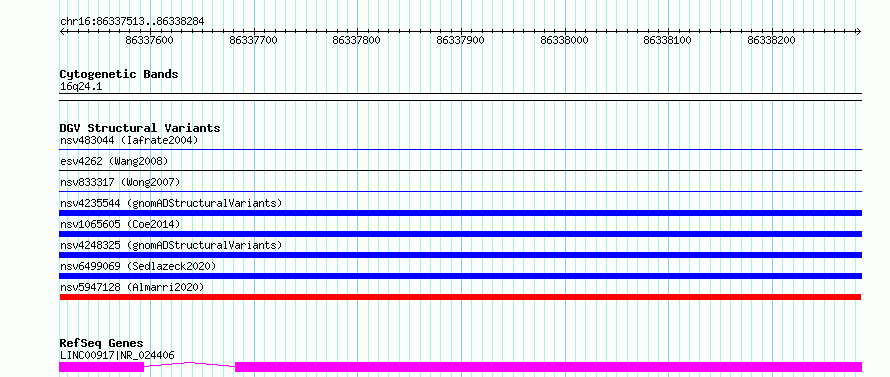Select variant nsv833317 (Wong2007) label

pos(120,182)
